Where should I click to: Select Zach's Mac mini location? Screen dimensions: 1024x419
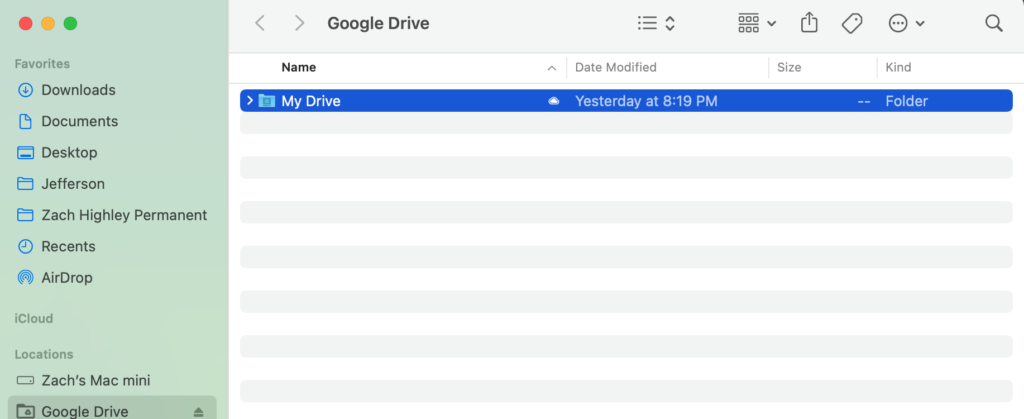tap(84, 380)
